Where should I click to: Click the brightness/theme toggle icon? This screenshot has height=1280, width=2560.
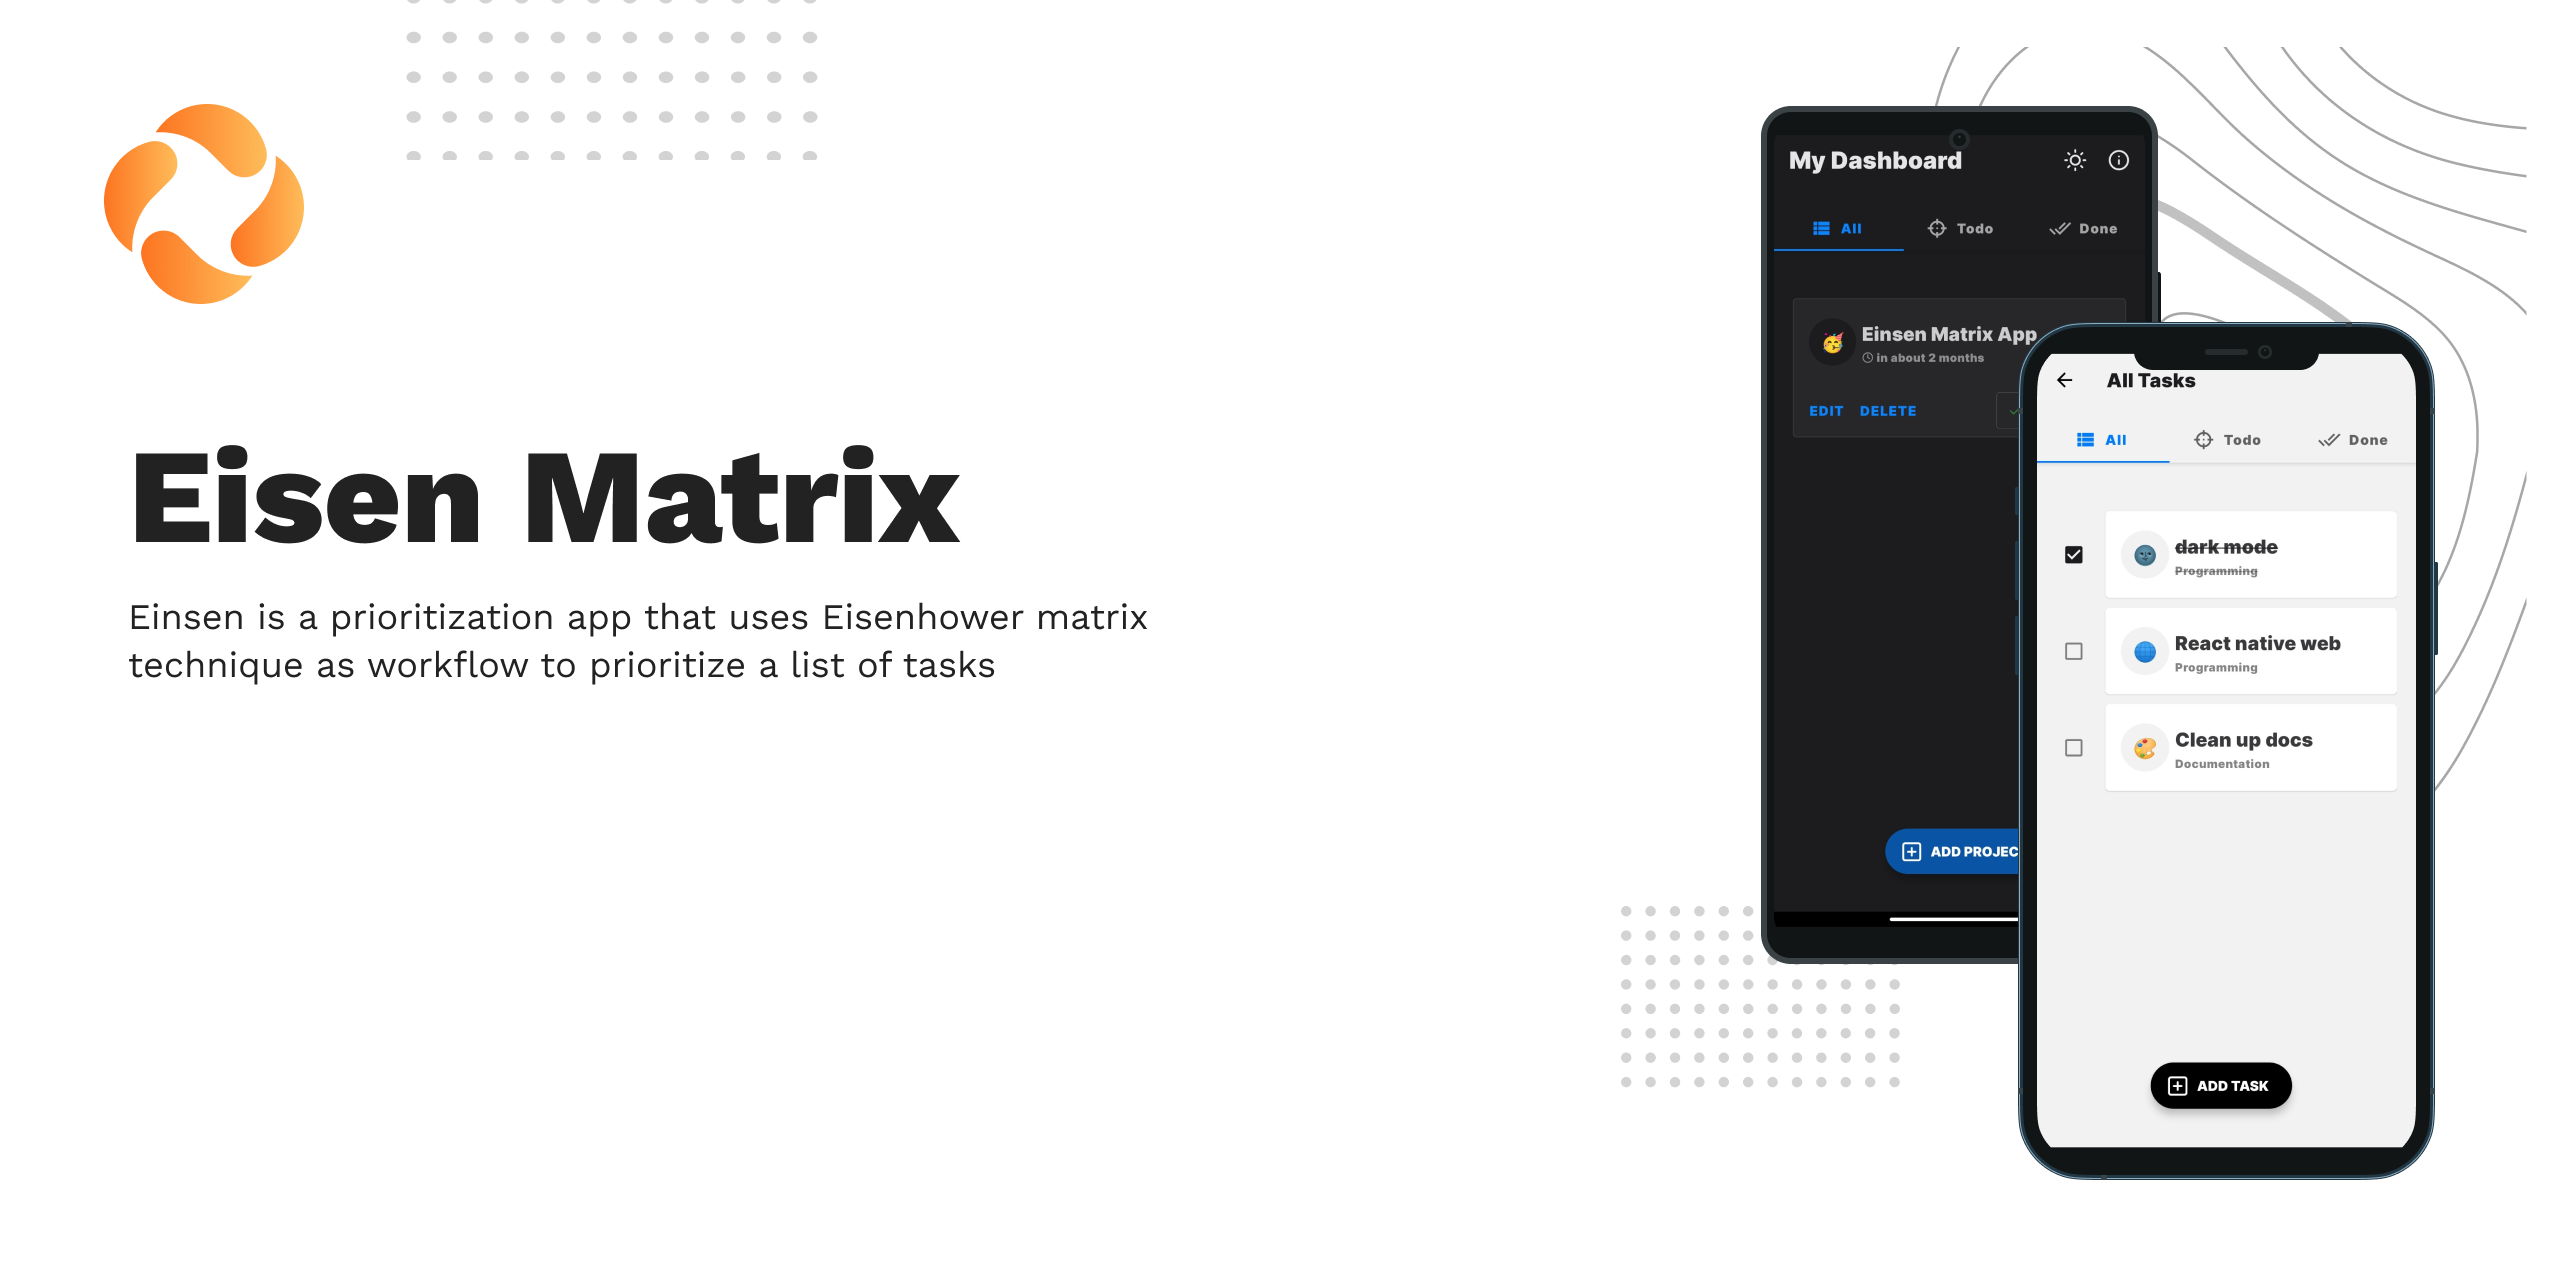coord(2075,160)
